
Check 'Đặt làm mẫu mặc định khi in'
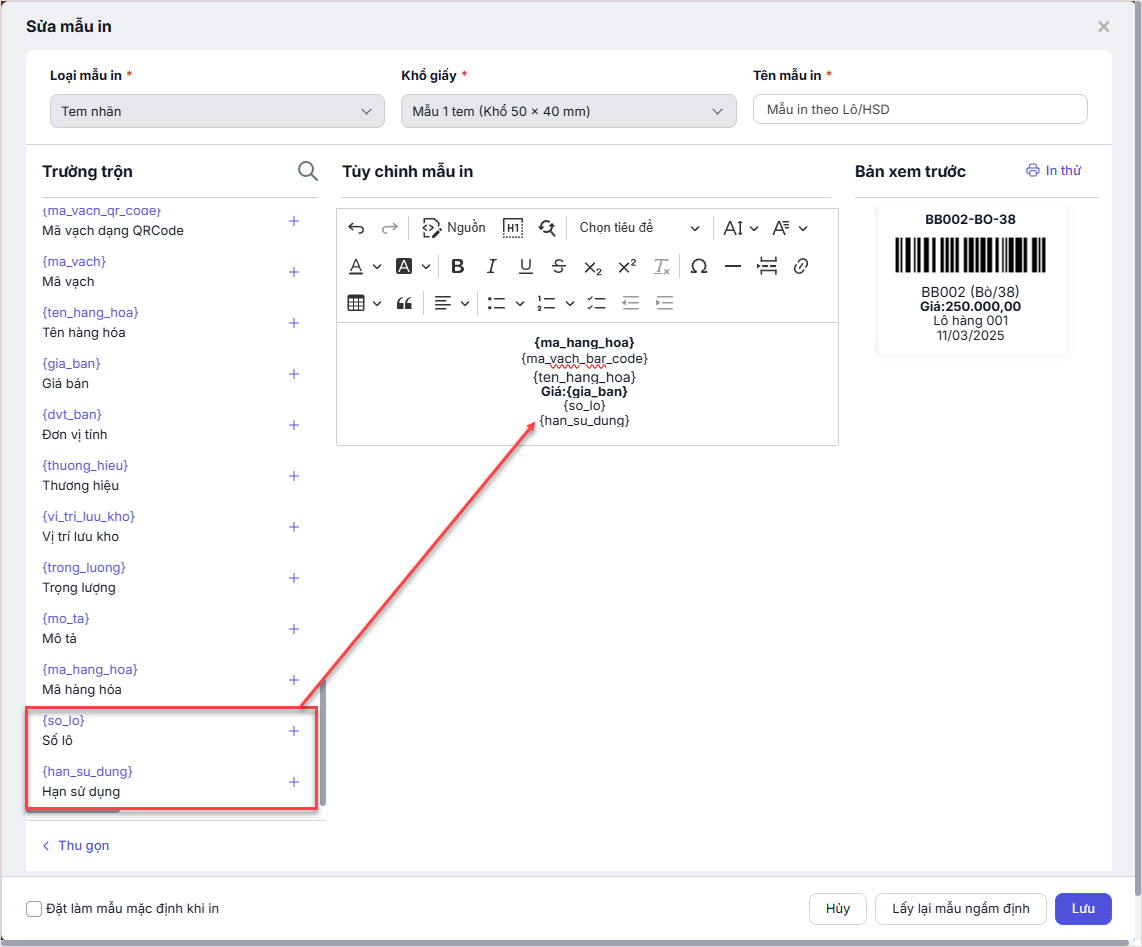(x=34, y=909)
